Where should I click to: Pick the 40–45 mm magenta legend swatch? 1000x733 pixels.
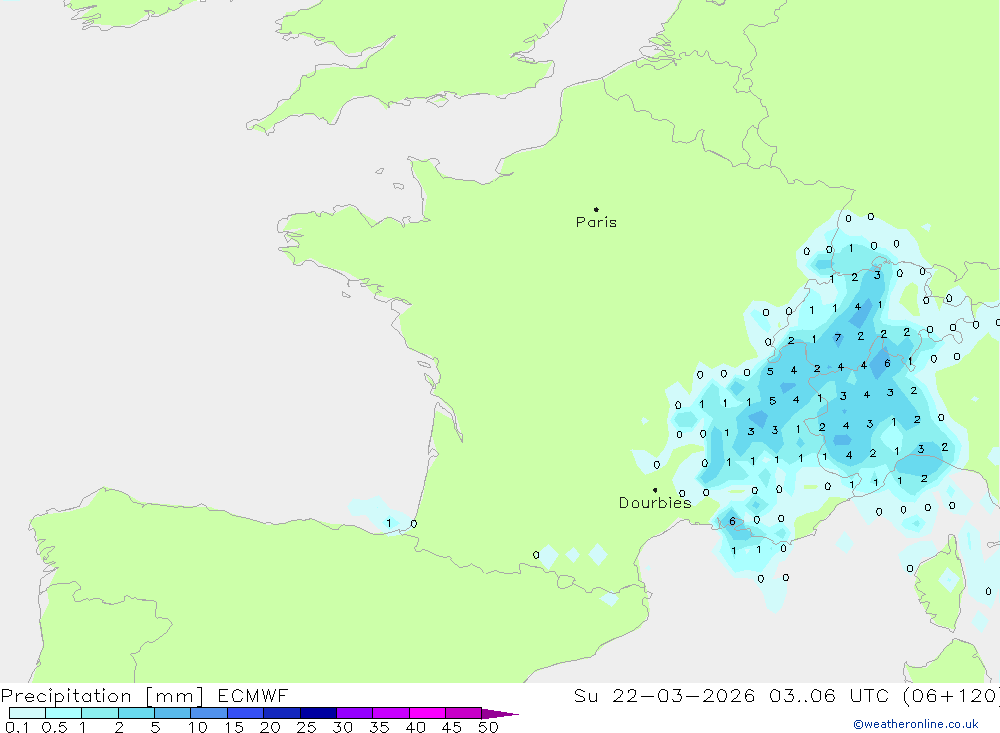coord(427,713)
